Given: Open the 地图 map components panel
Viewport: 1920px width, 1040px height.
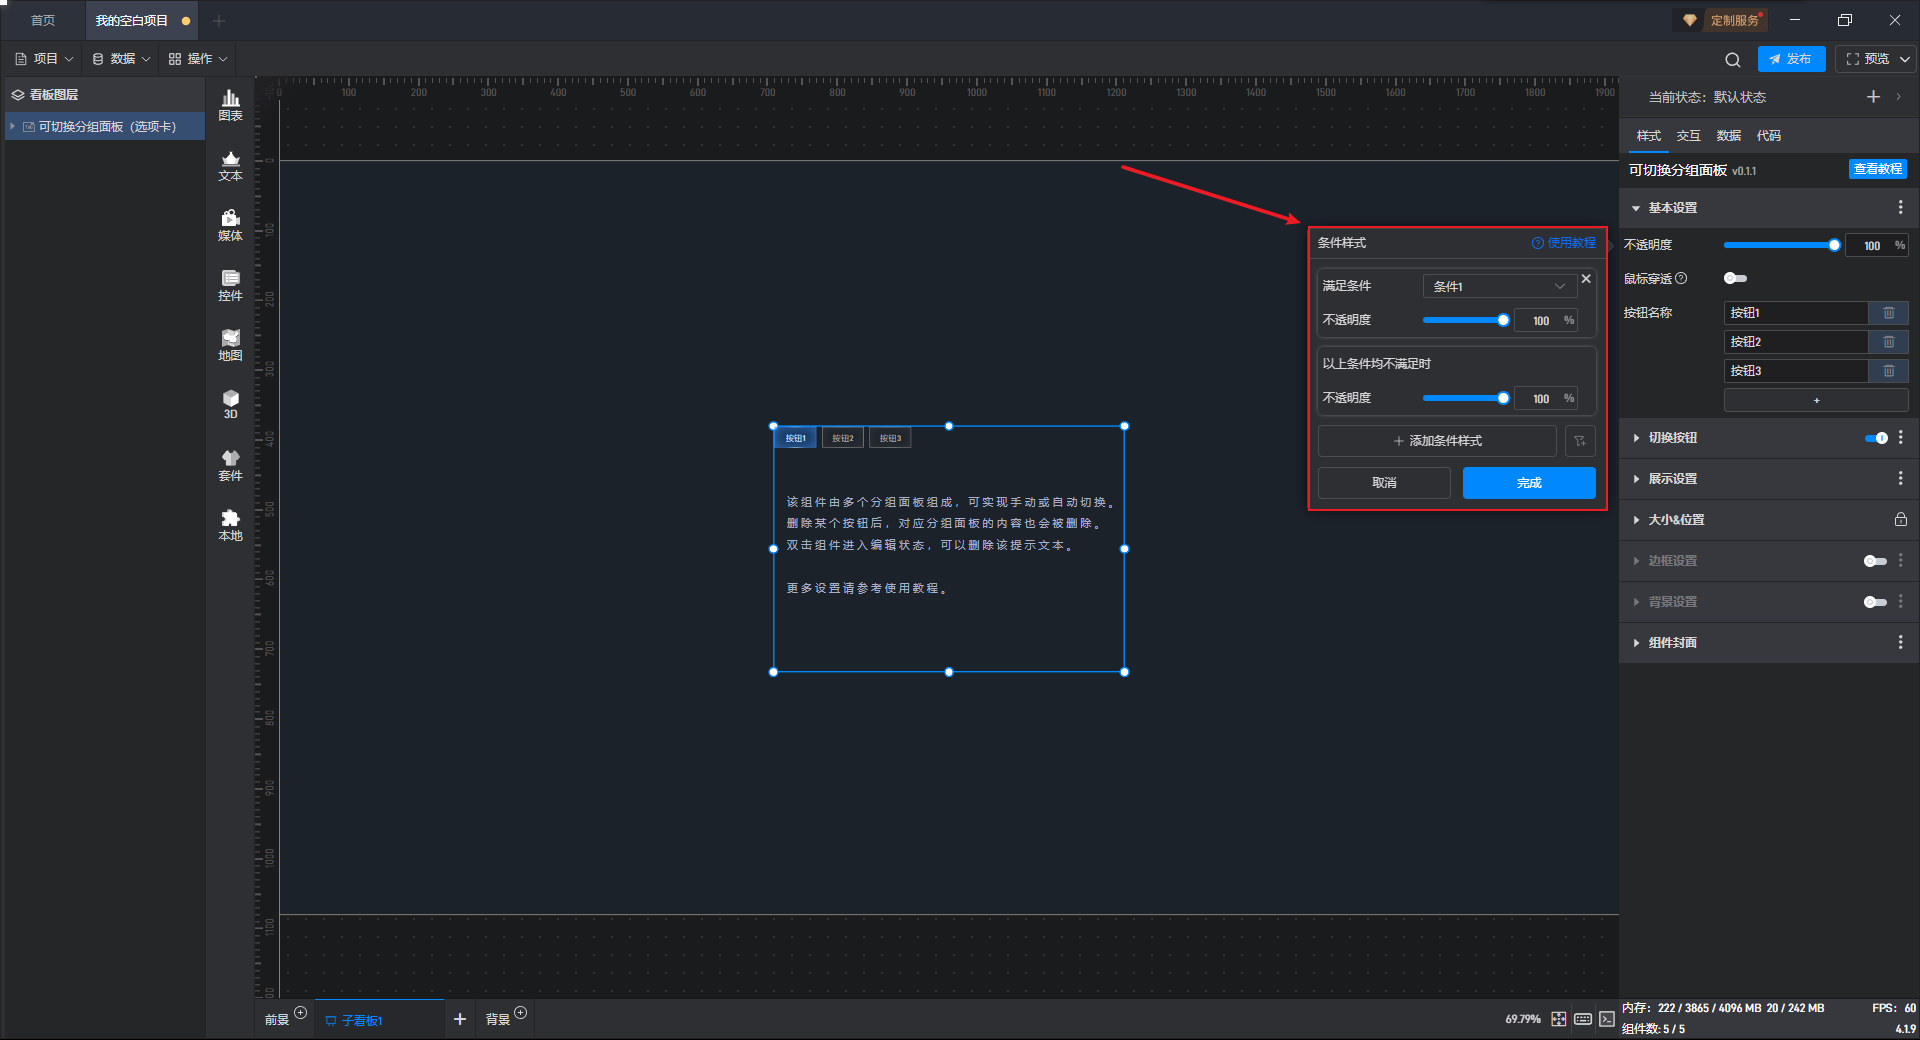Looking at the screenshot, I should (x=230, y=344).
